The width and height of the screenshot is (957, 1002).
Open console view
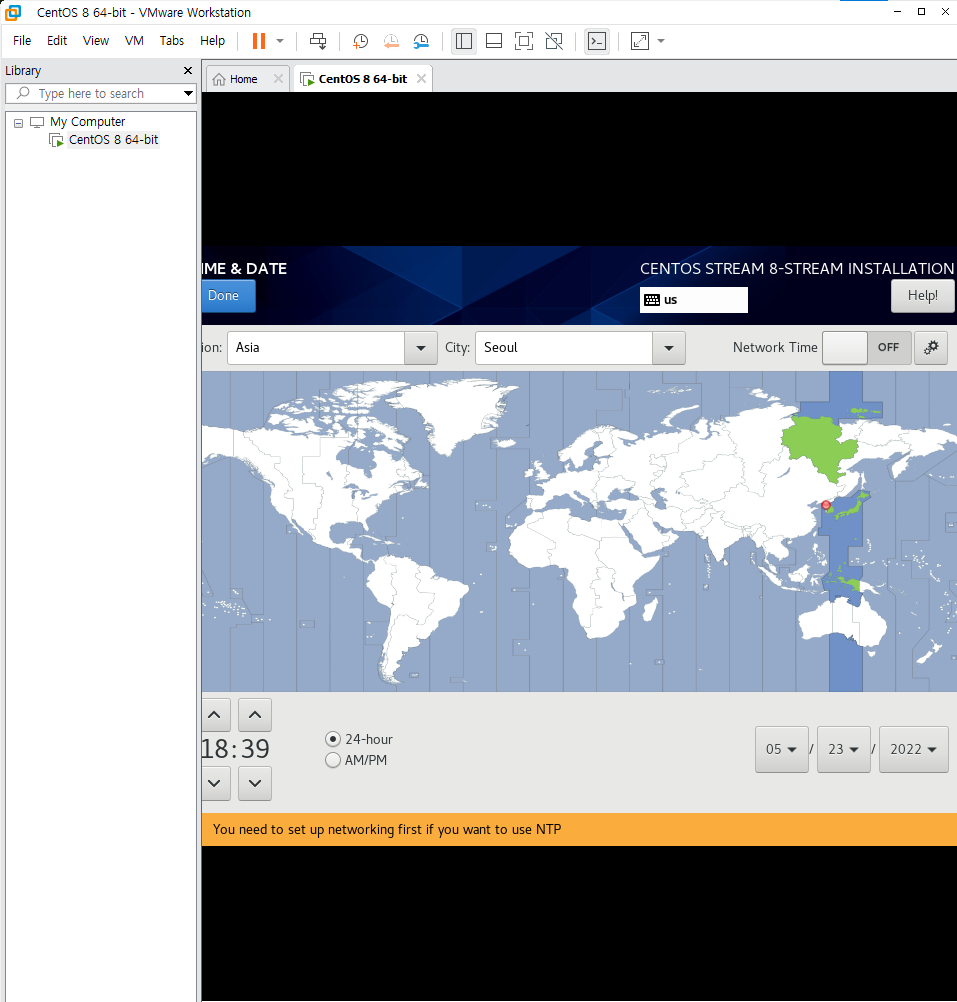(597, 41)
